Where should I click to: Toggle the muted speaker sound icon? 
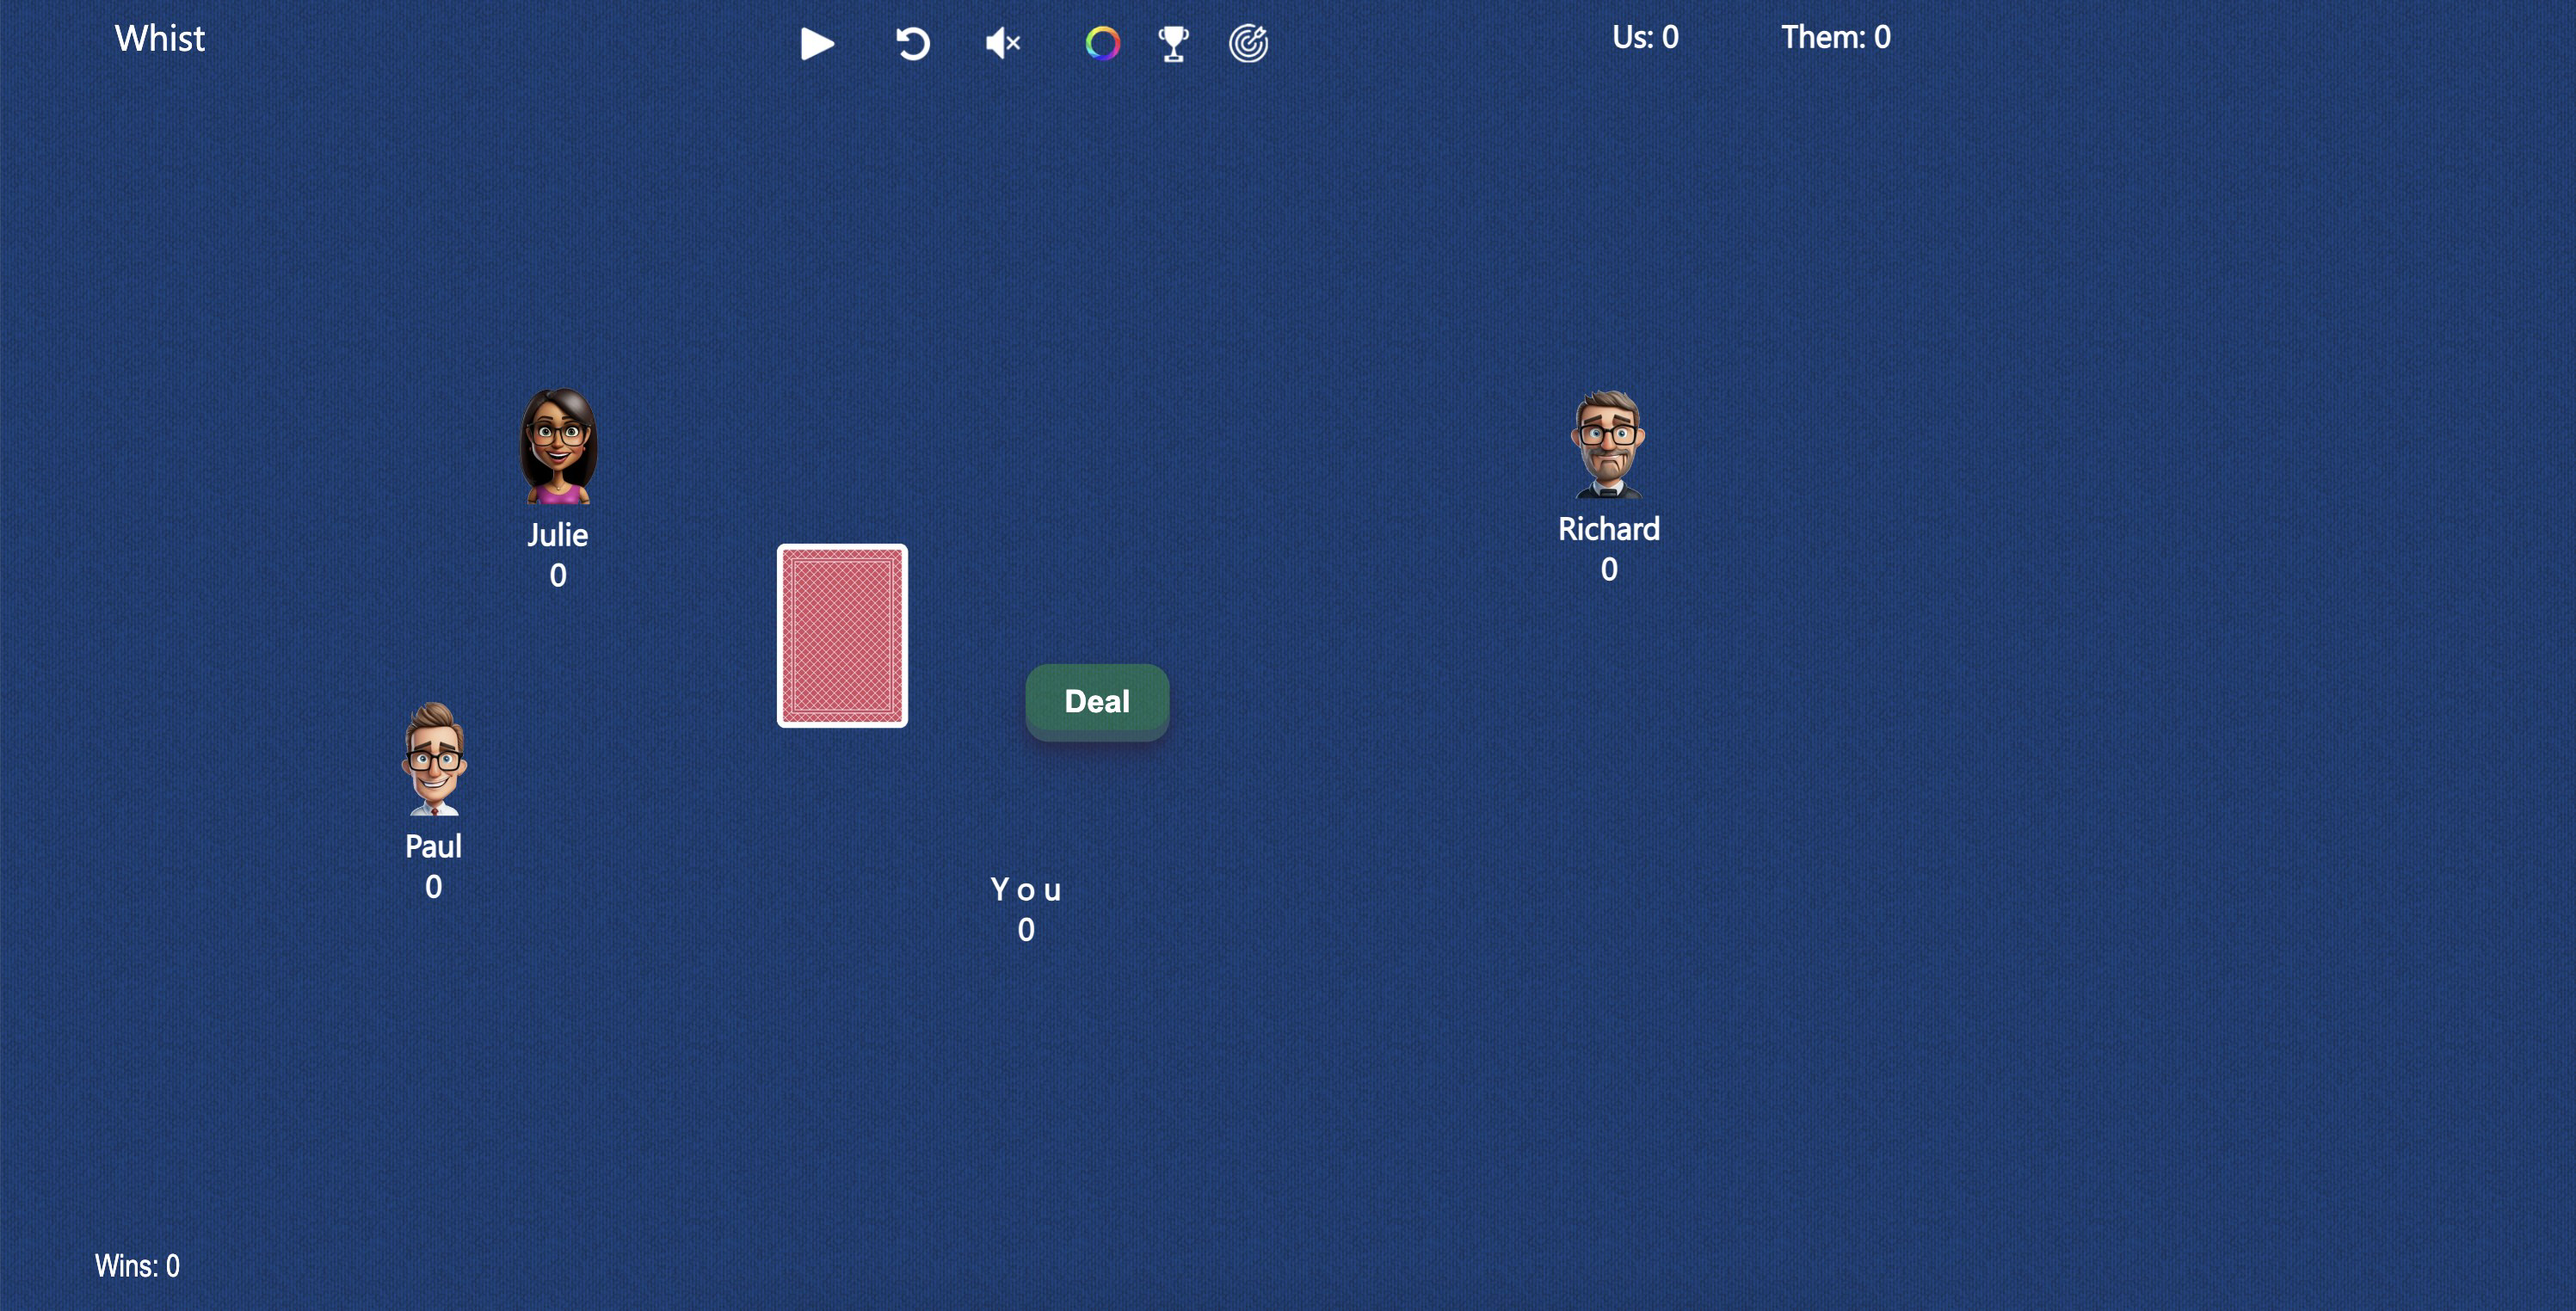(1002, 43)
